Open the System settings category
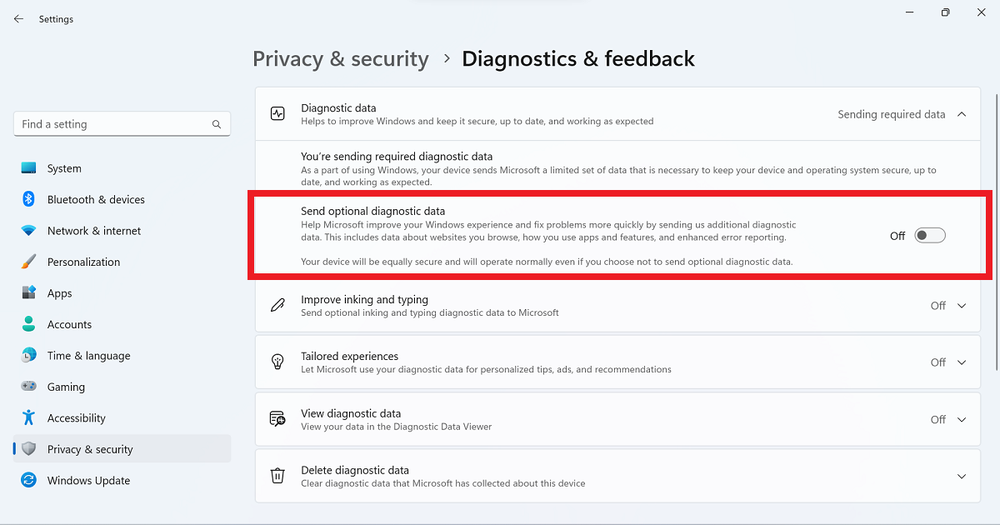 coord(122,168)
